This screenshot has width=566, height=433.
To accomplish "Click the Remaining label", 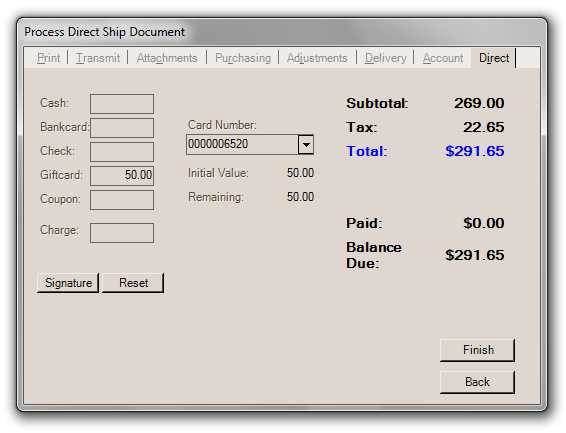I will pyautogui.click(x=216, y=197).
